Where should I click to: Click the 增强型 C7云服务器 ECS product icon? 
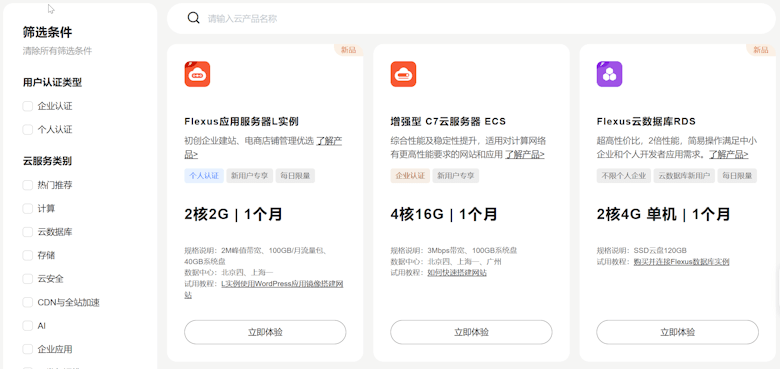(403, 74)
